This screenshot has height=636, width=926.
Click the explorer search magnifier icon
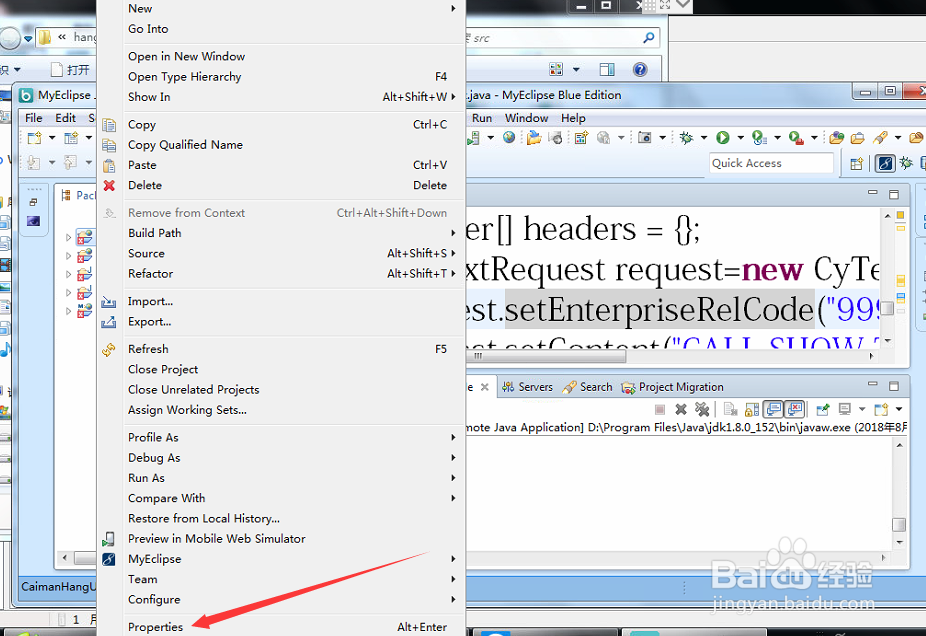pos(648,38)
